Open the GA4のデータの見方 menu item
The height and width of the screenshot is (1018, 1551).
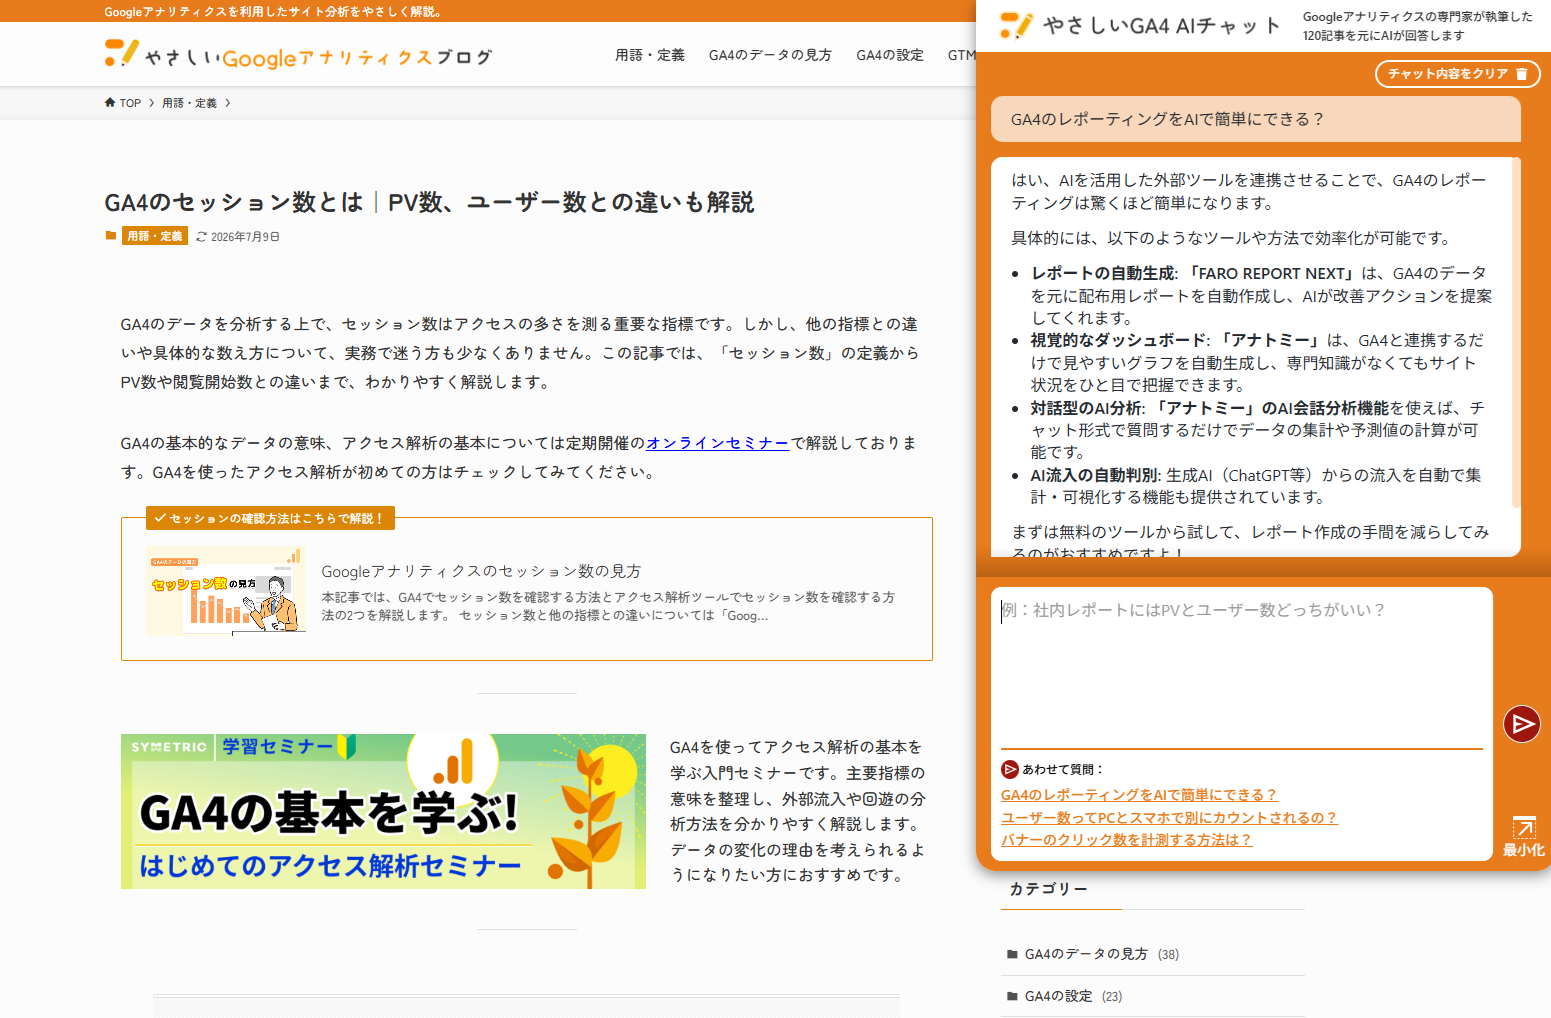770,55
